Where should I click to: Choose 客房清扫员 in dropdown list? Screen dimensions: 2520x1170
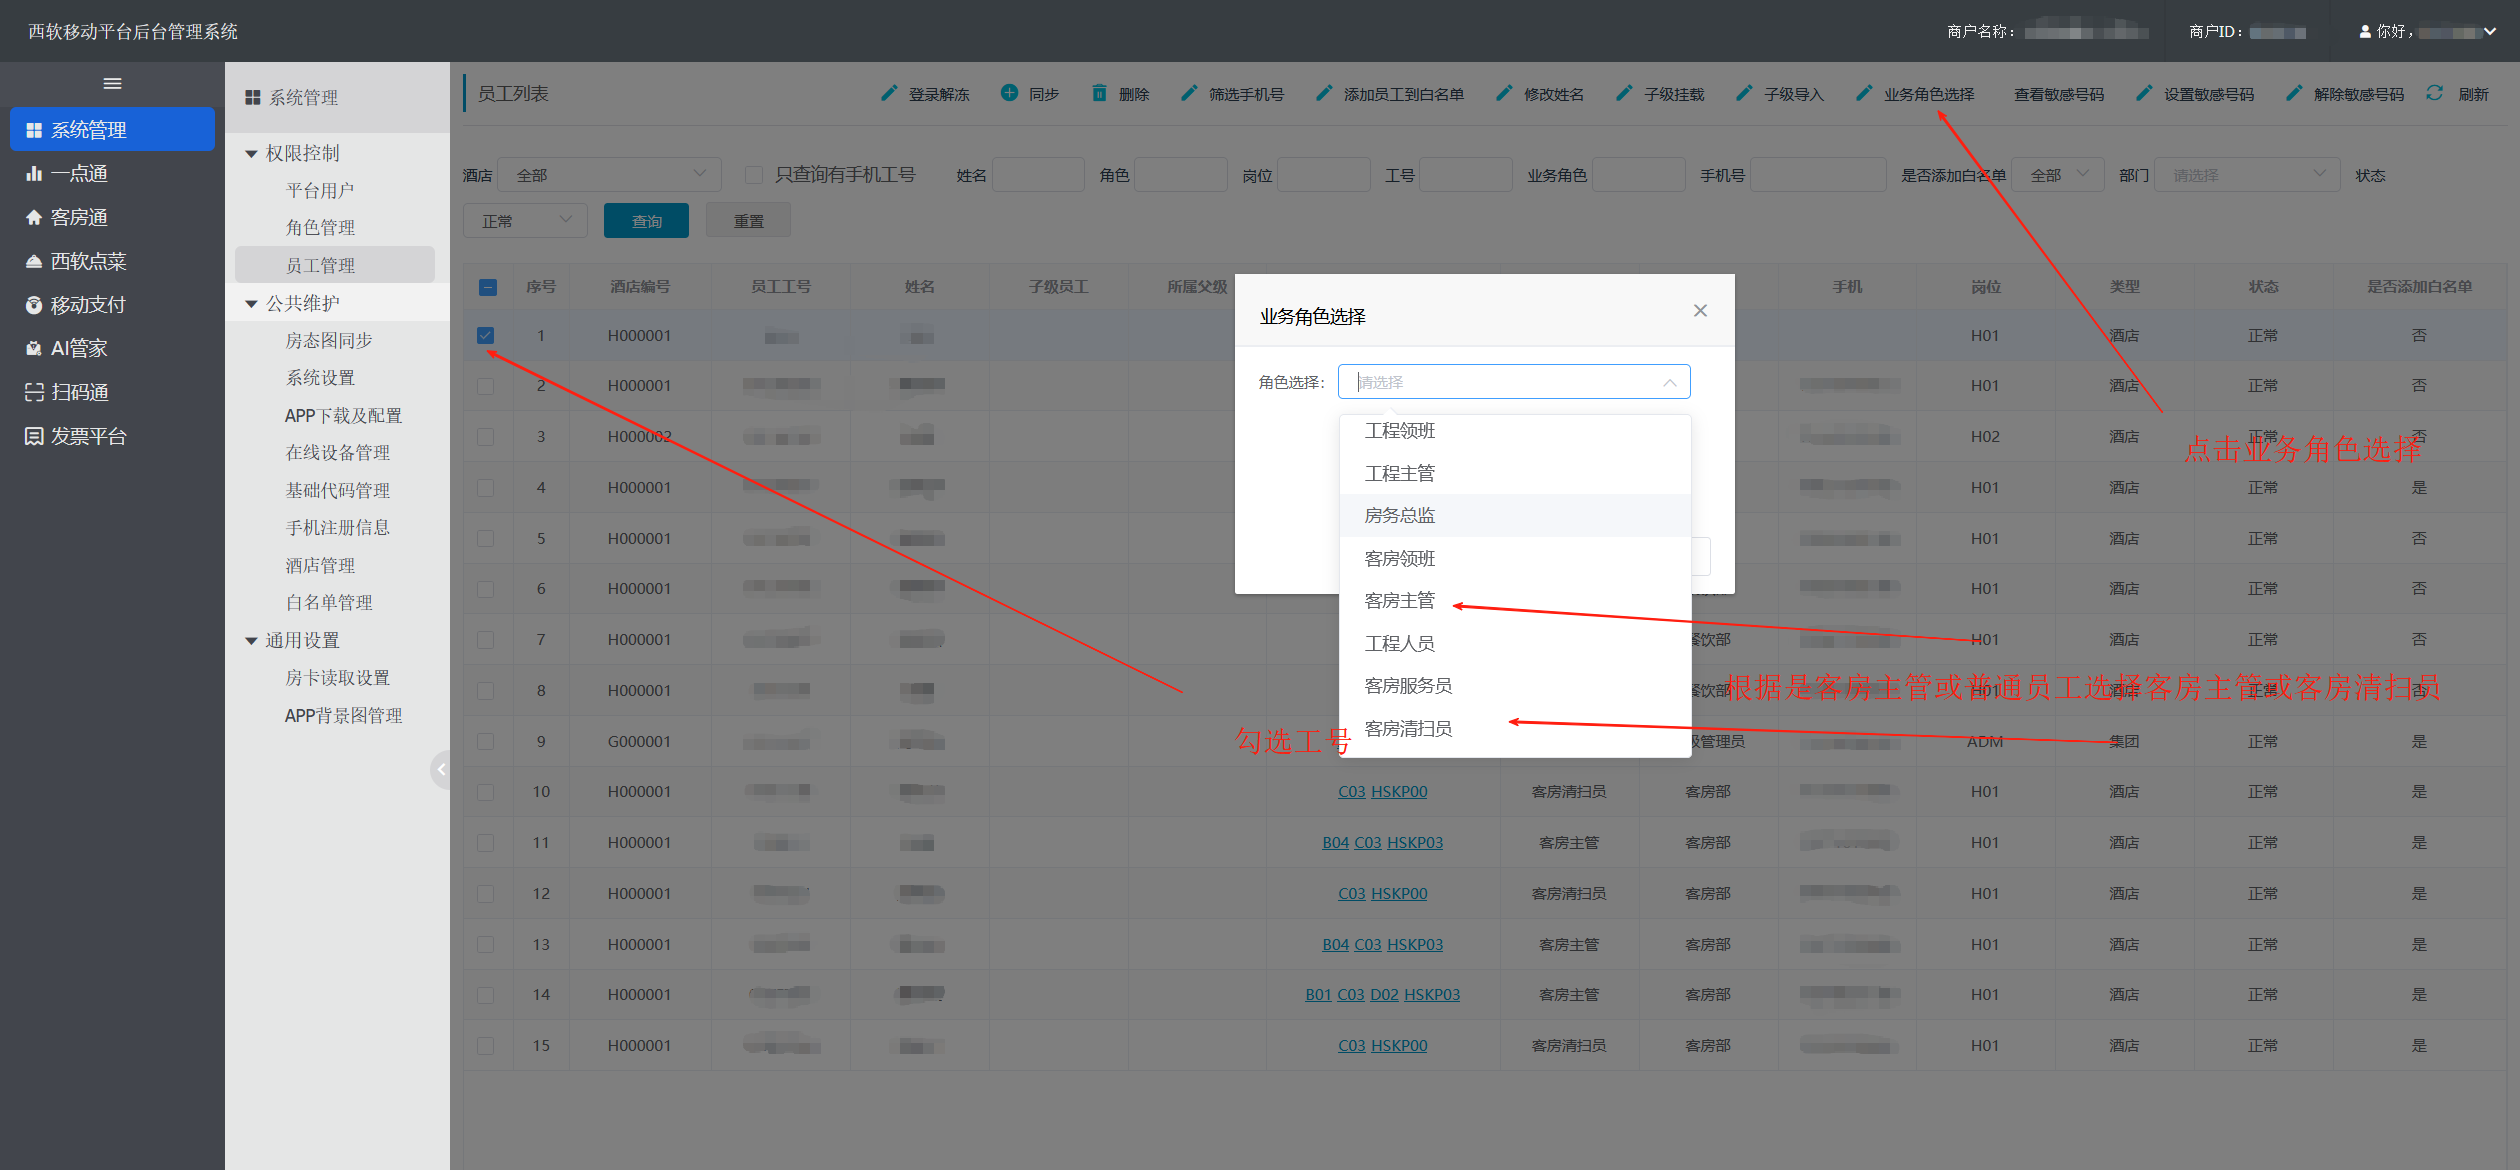tap(1407, 729)
